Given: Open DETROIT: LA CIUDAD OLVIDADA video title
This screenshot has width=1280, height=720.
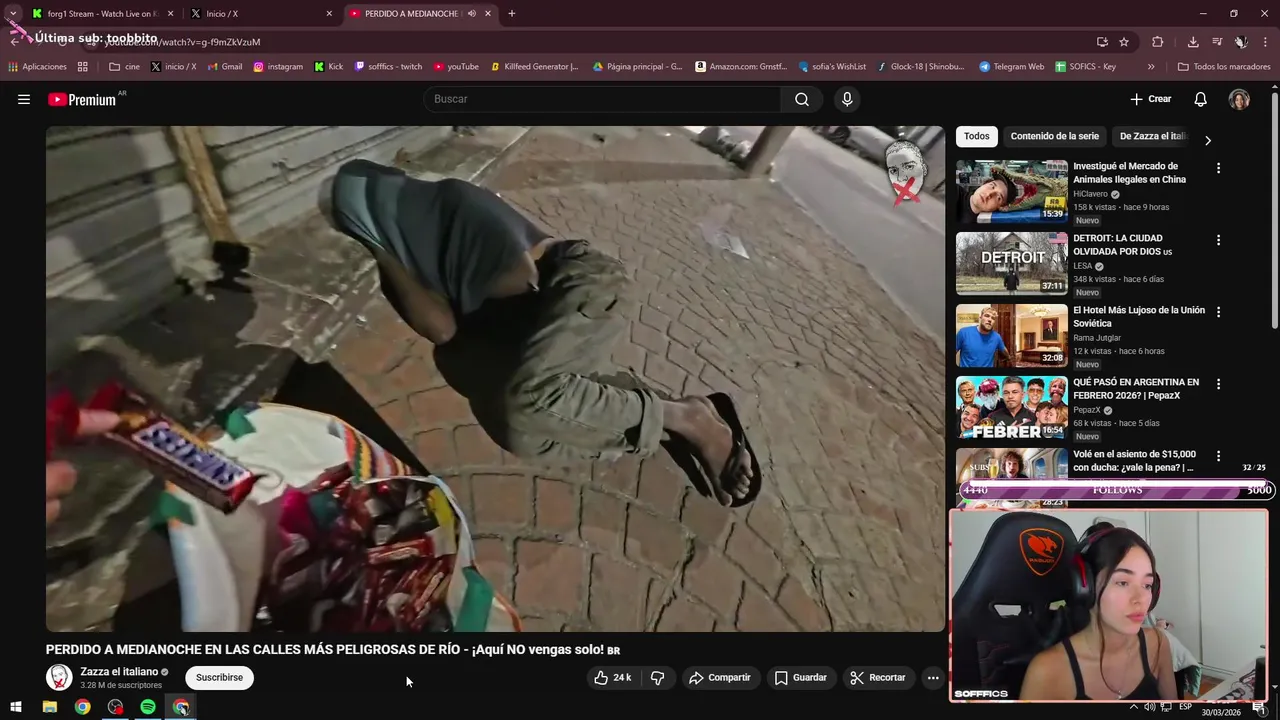Looking at the screenshot, I should click(x=1122, y=245).
